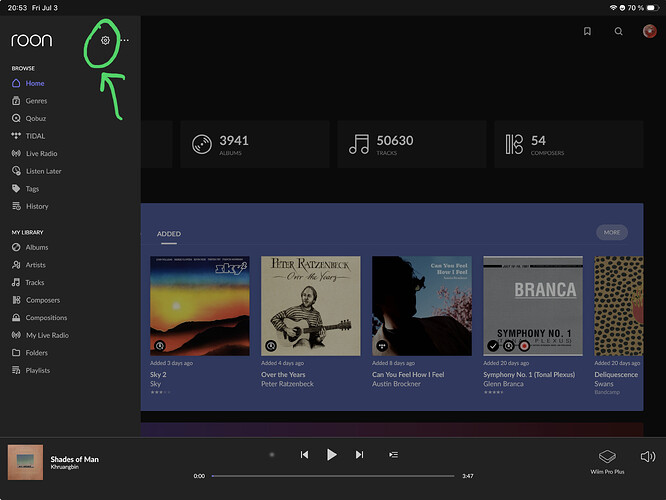Start playback with the play button
This screenshot has height=500, width=666.
(x=332, y=455)
